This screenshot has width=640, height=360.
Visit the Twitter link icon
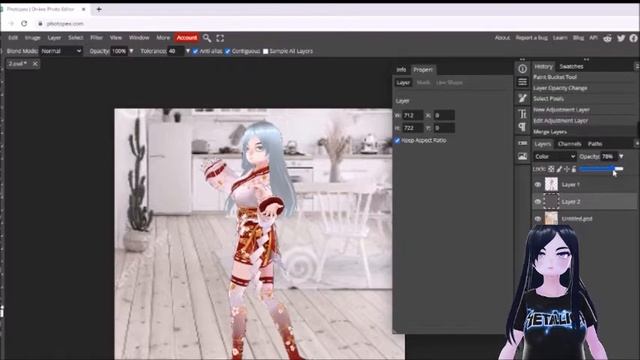[621, 38]
